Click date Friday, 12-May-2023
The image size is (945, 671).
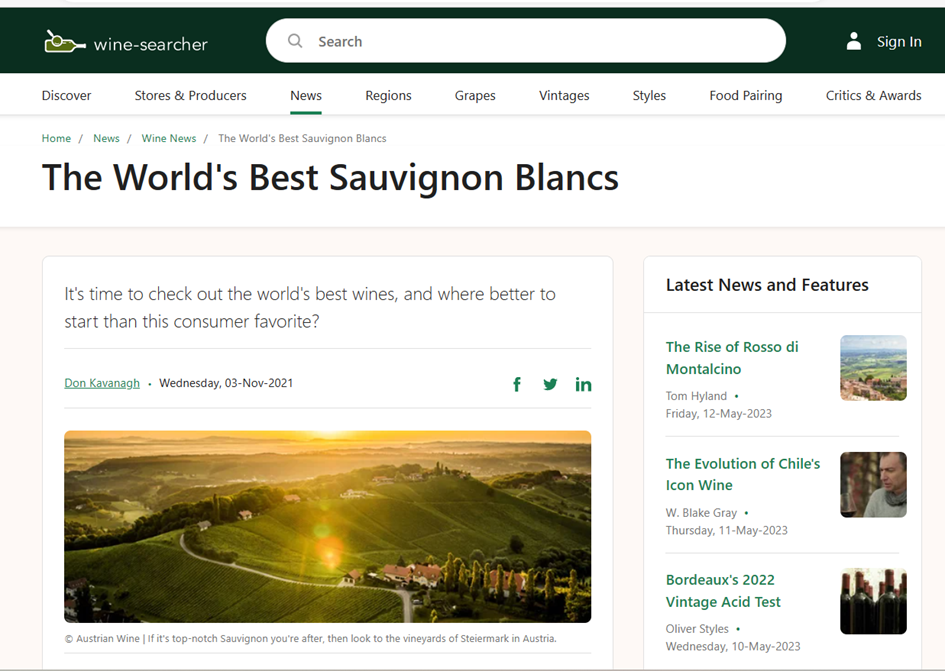click(x=718, y=414)
